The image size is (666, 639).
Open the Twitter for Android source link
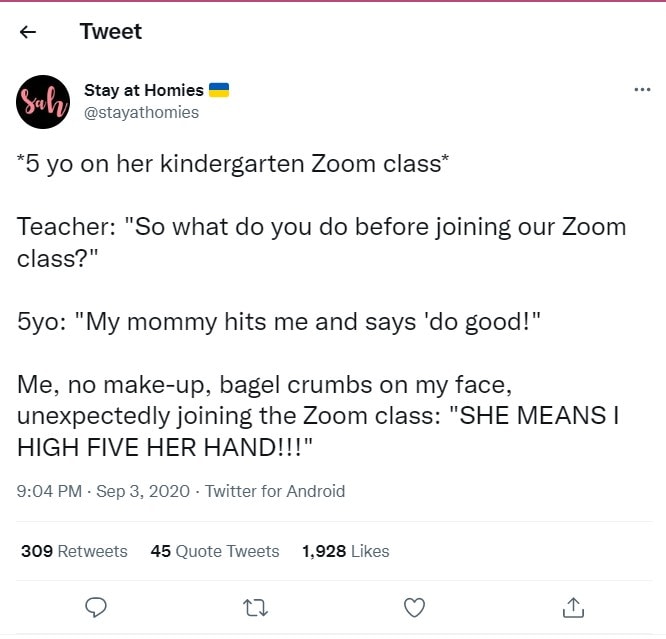(275, 491)
